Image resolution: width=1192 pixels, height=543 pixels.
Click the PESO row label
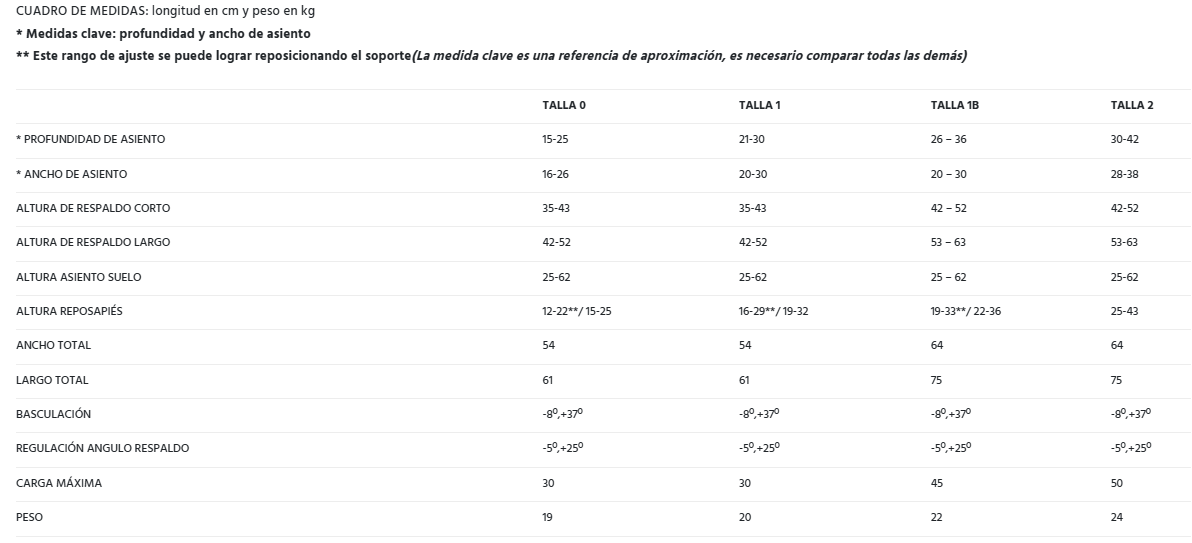click(29, 517)
